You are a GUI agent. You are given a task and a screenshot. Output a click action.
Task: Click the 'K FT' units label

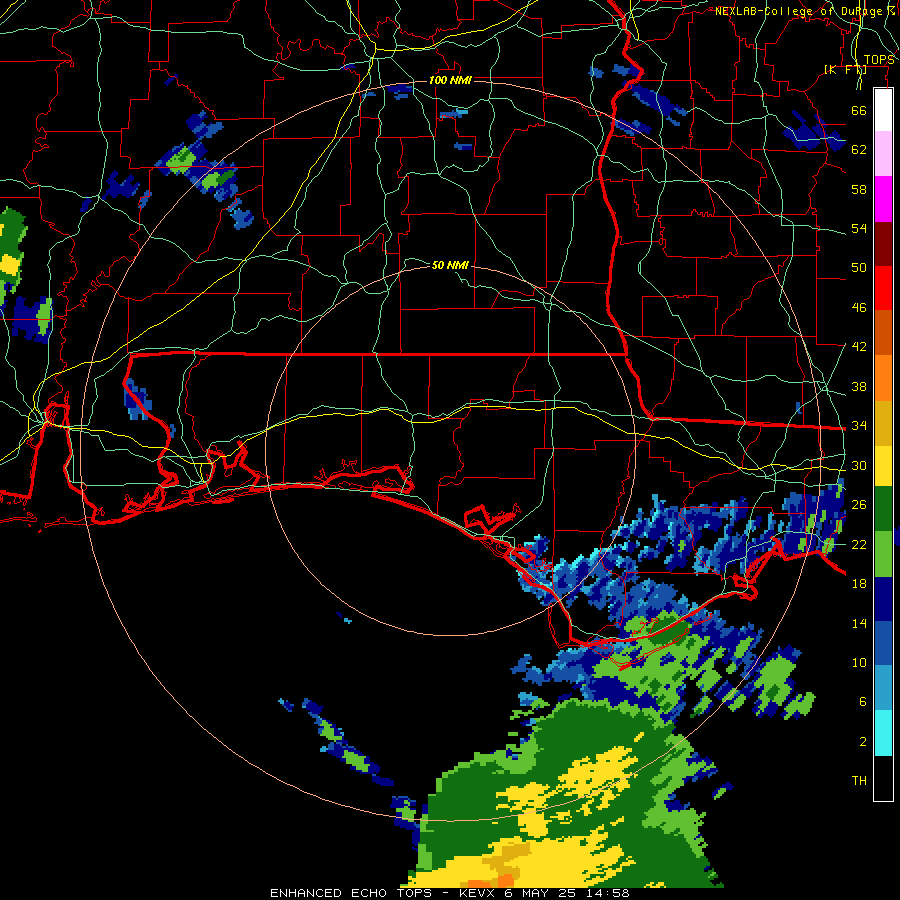point(845,70)
